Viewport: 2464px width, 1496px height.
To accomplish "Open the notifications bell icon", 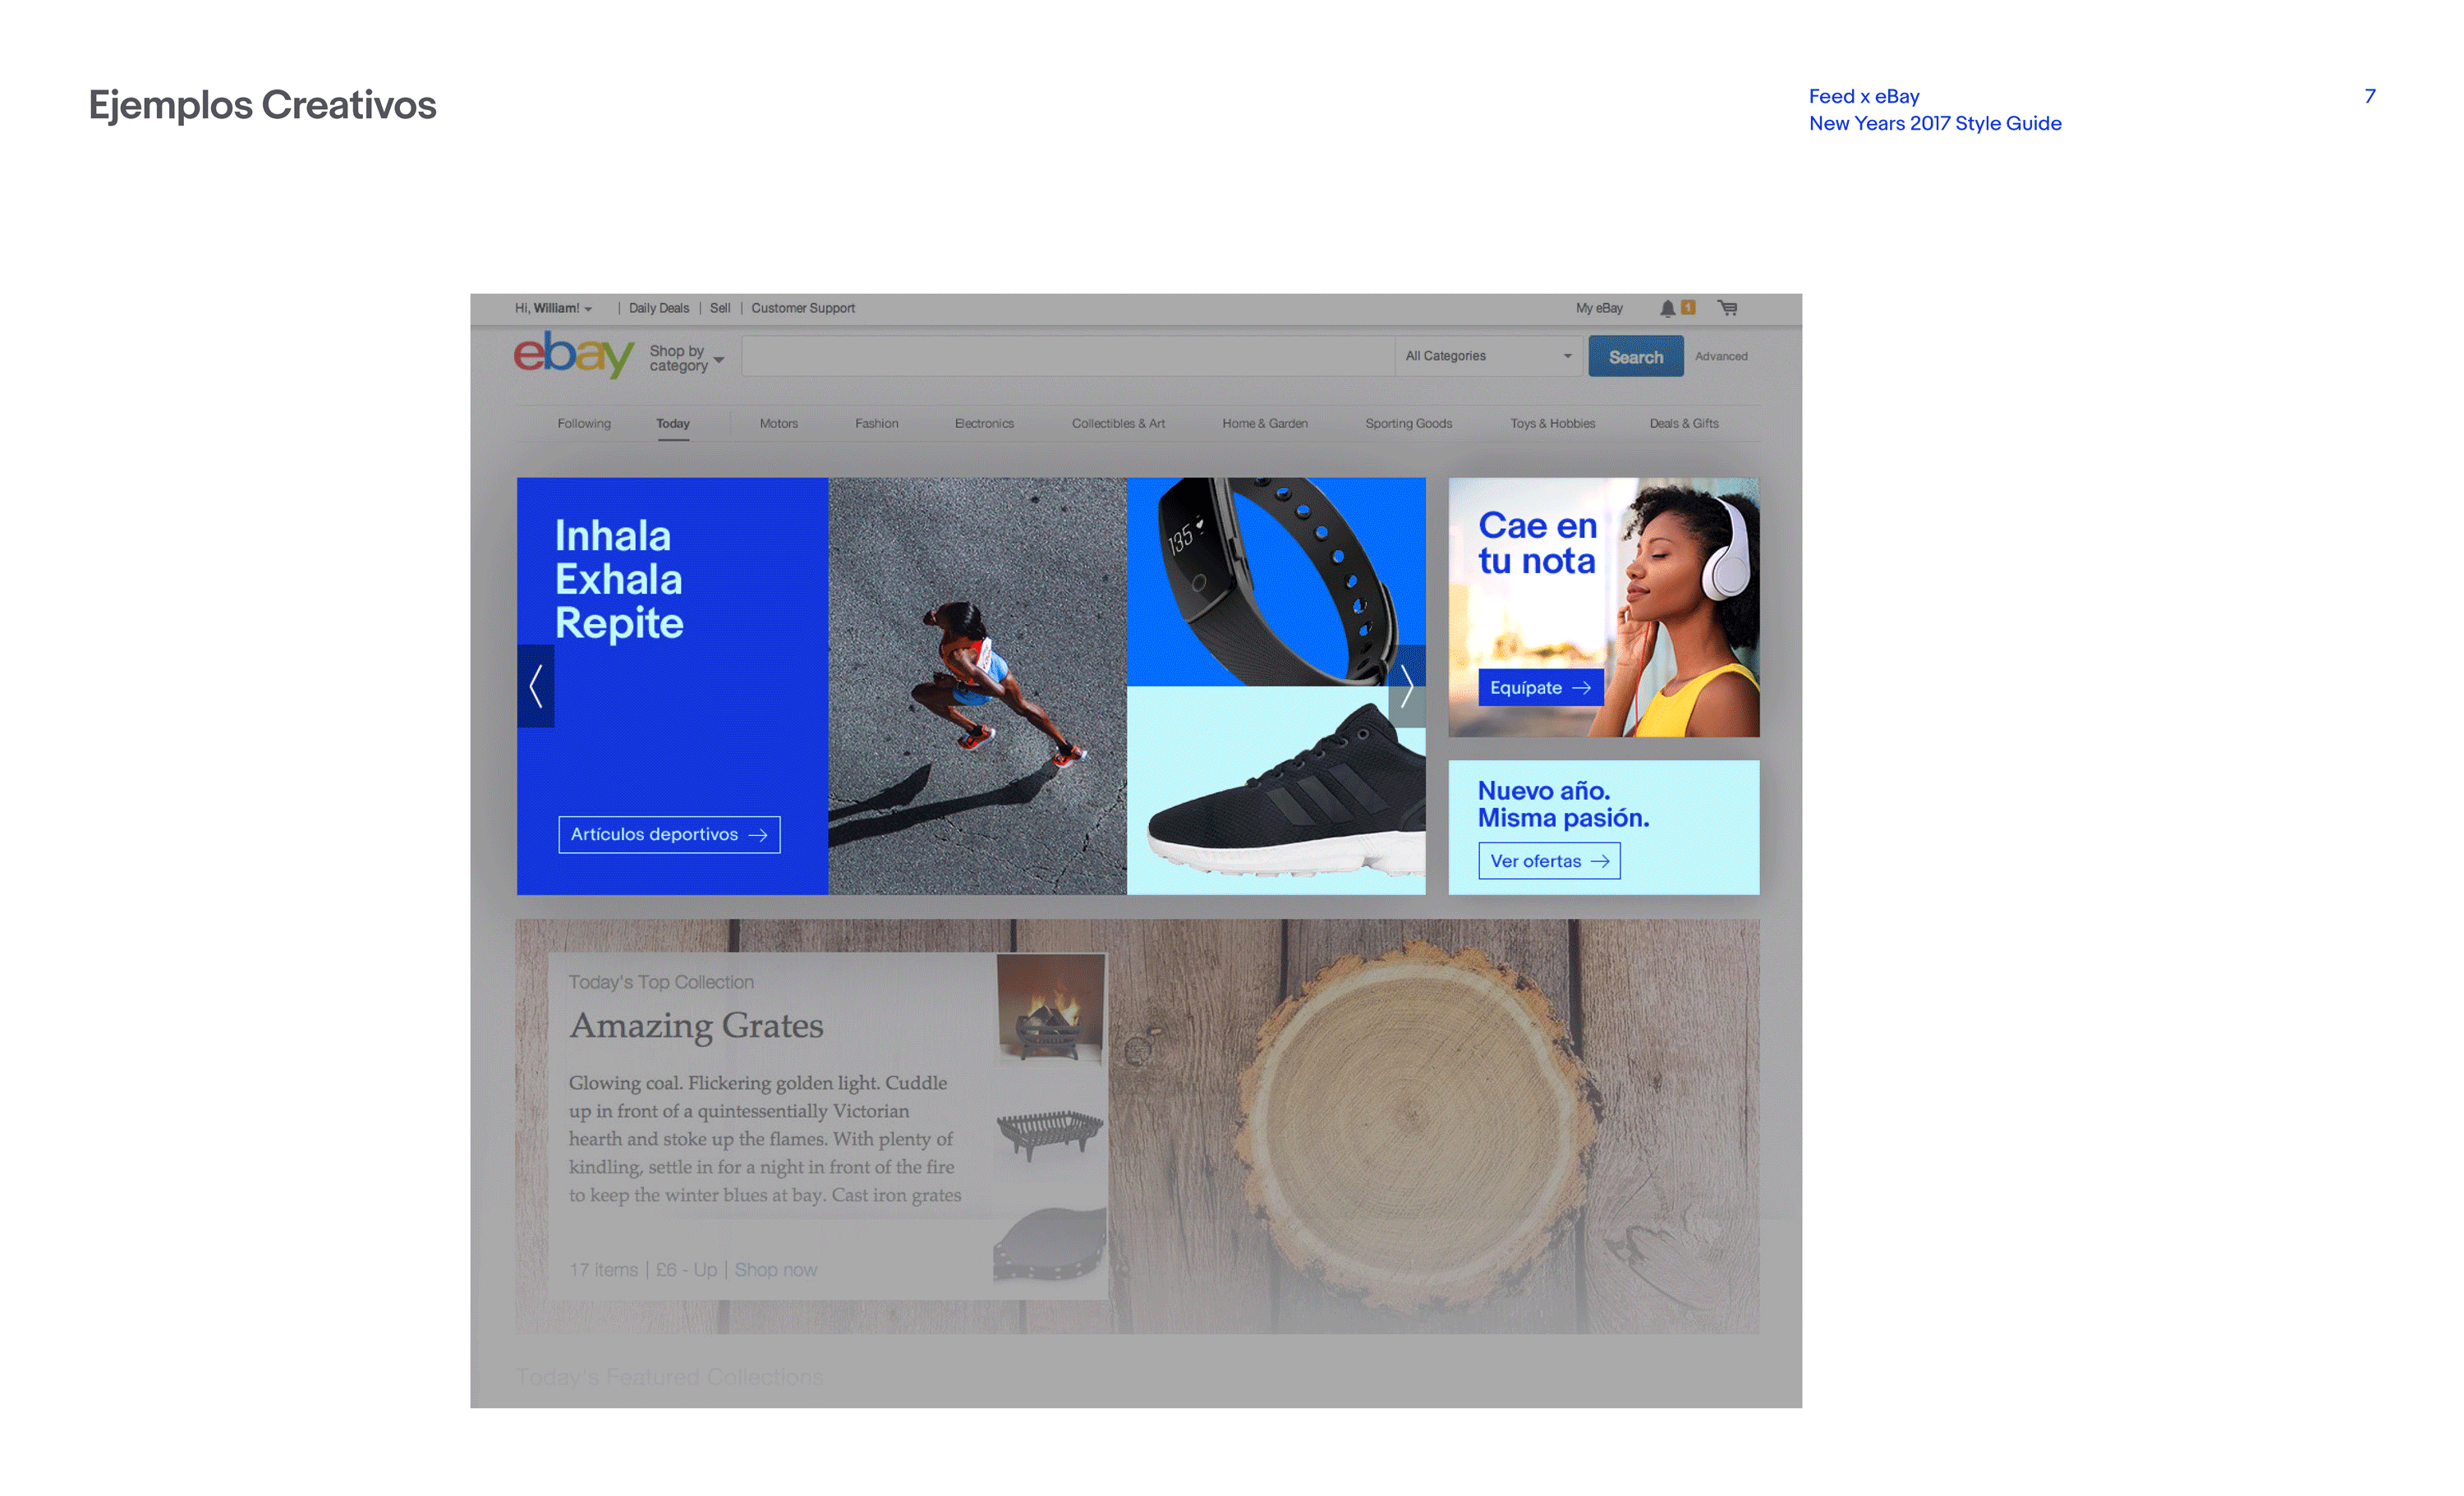I will 1667,308.
